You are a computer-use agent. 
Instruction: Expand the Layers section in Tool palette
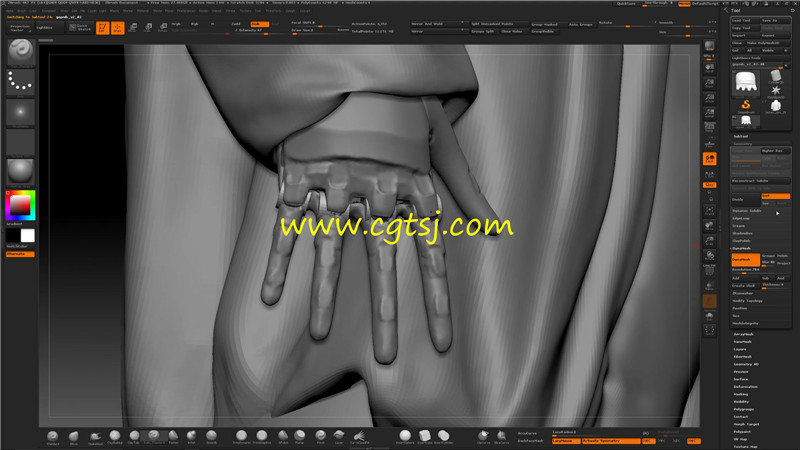click(740, 349)
